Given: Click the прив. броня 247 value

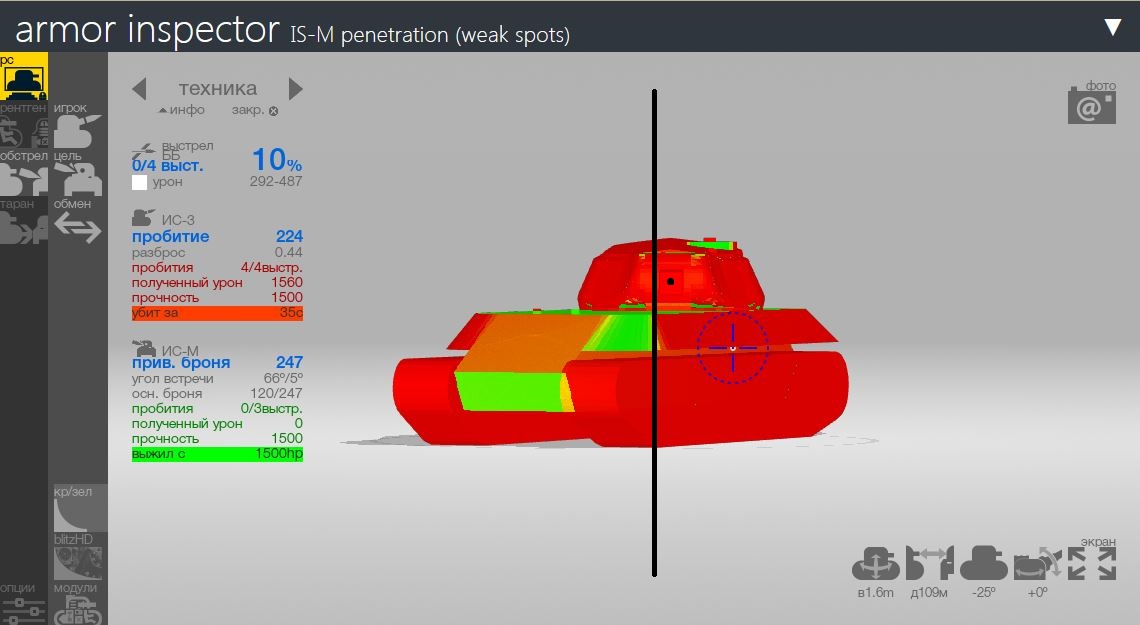Looking at the screenshot, I should click(x=289, y=362).
